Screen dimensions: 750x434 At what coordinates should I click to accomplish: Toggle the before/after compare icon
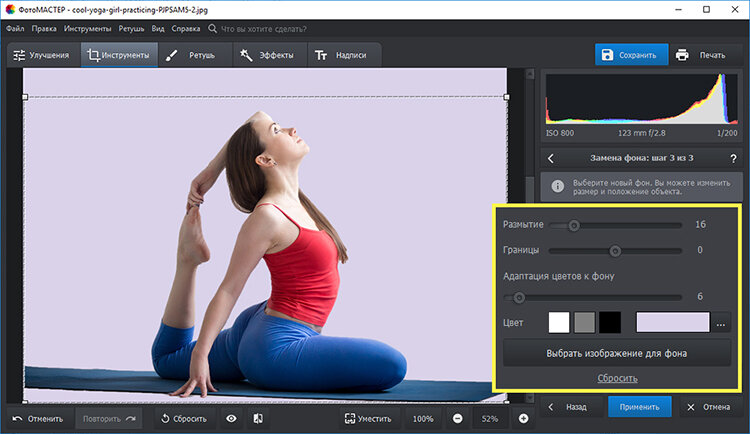coord(258,419)
